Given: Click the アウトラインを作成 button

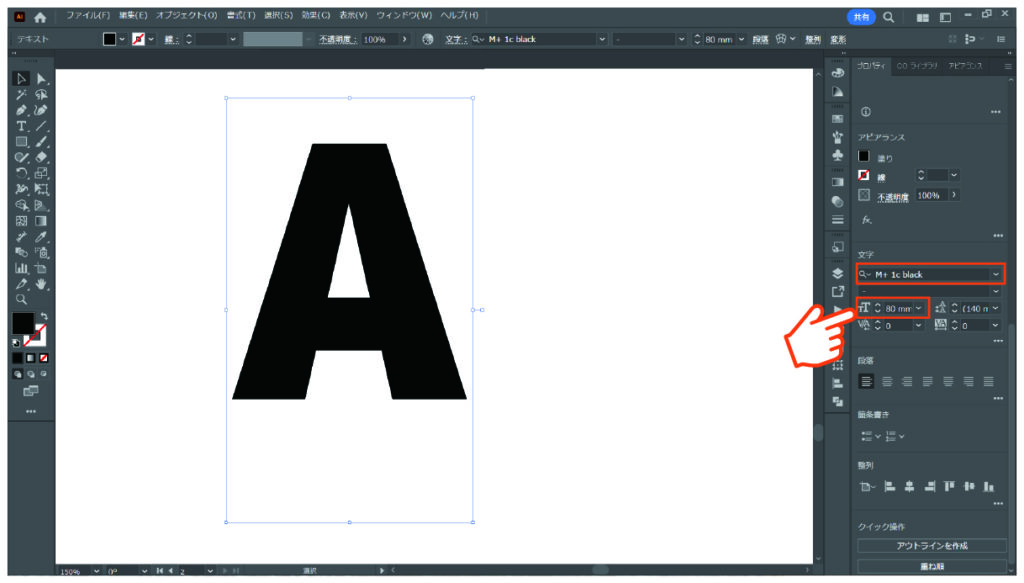Looking at the screenshot, I should click(x=932, y=546).
